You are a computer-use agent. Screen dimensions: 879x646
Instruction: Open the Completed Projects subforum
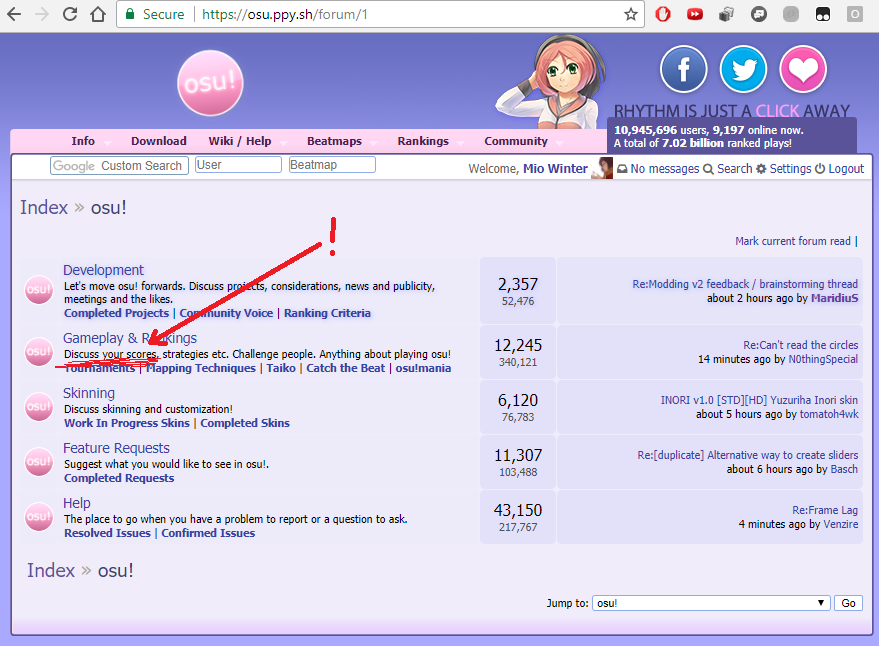click(x=116, y=313)
